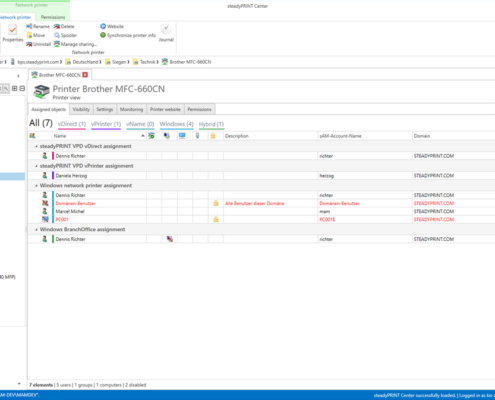Select Dennis Richter under vDirect assignment
This screenshot has width=495, height=400.
click(x=261, y=156)
